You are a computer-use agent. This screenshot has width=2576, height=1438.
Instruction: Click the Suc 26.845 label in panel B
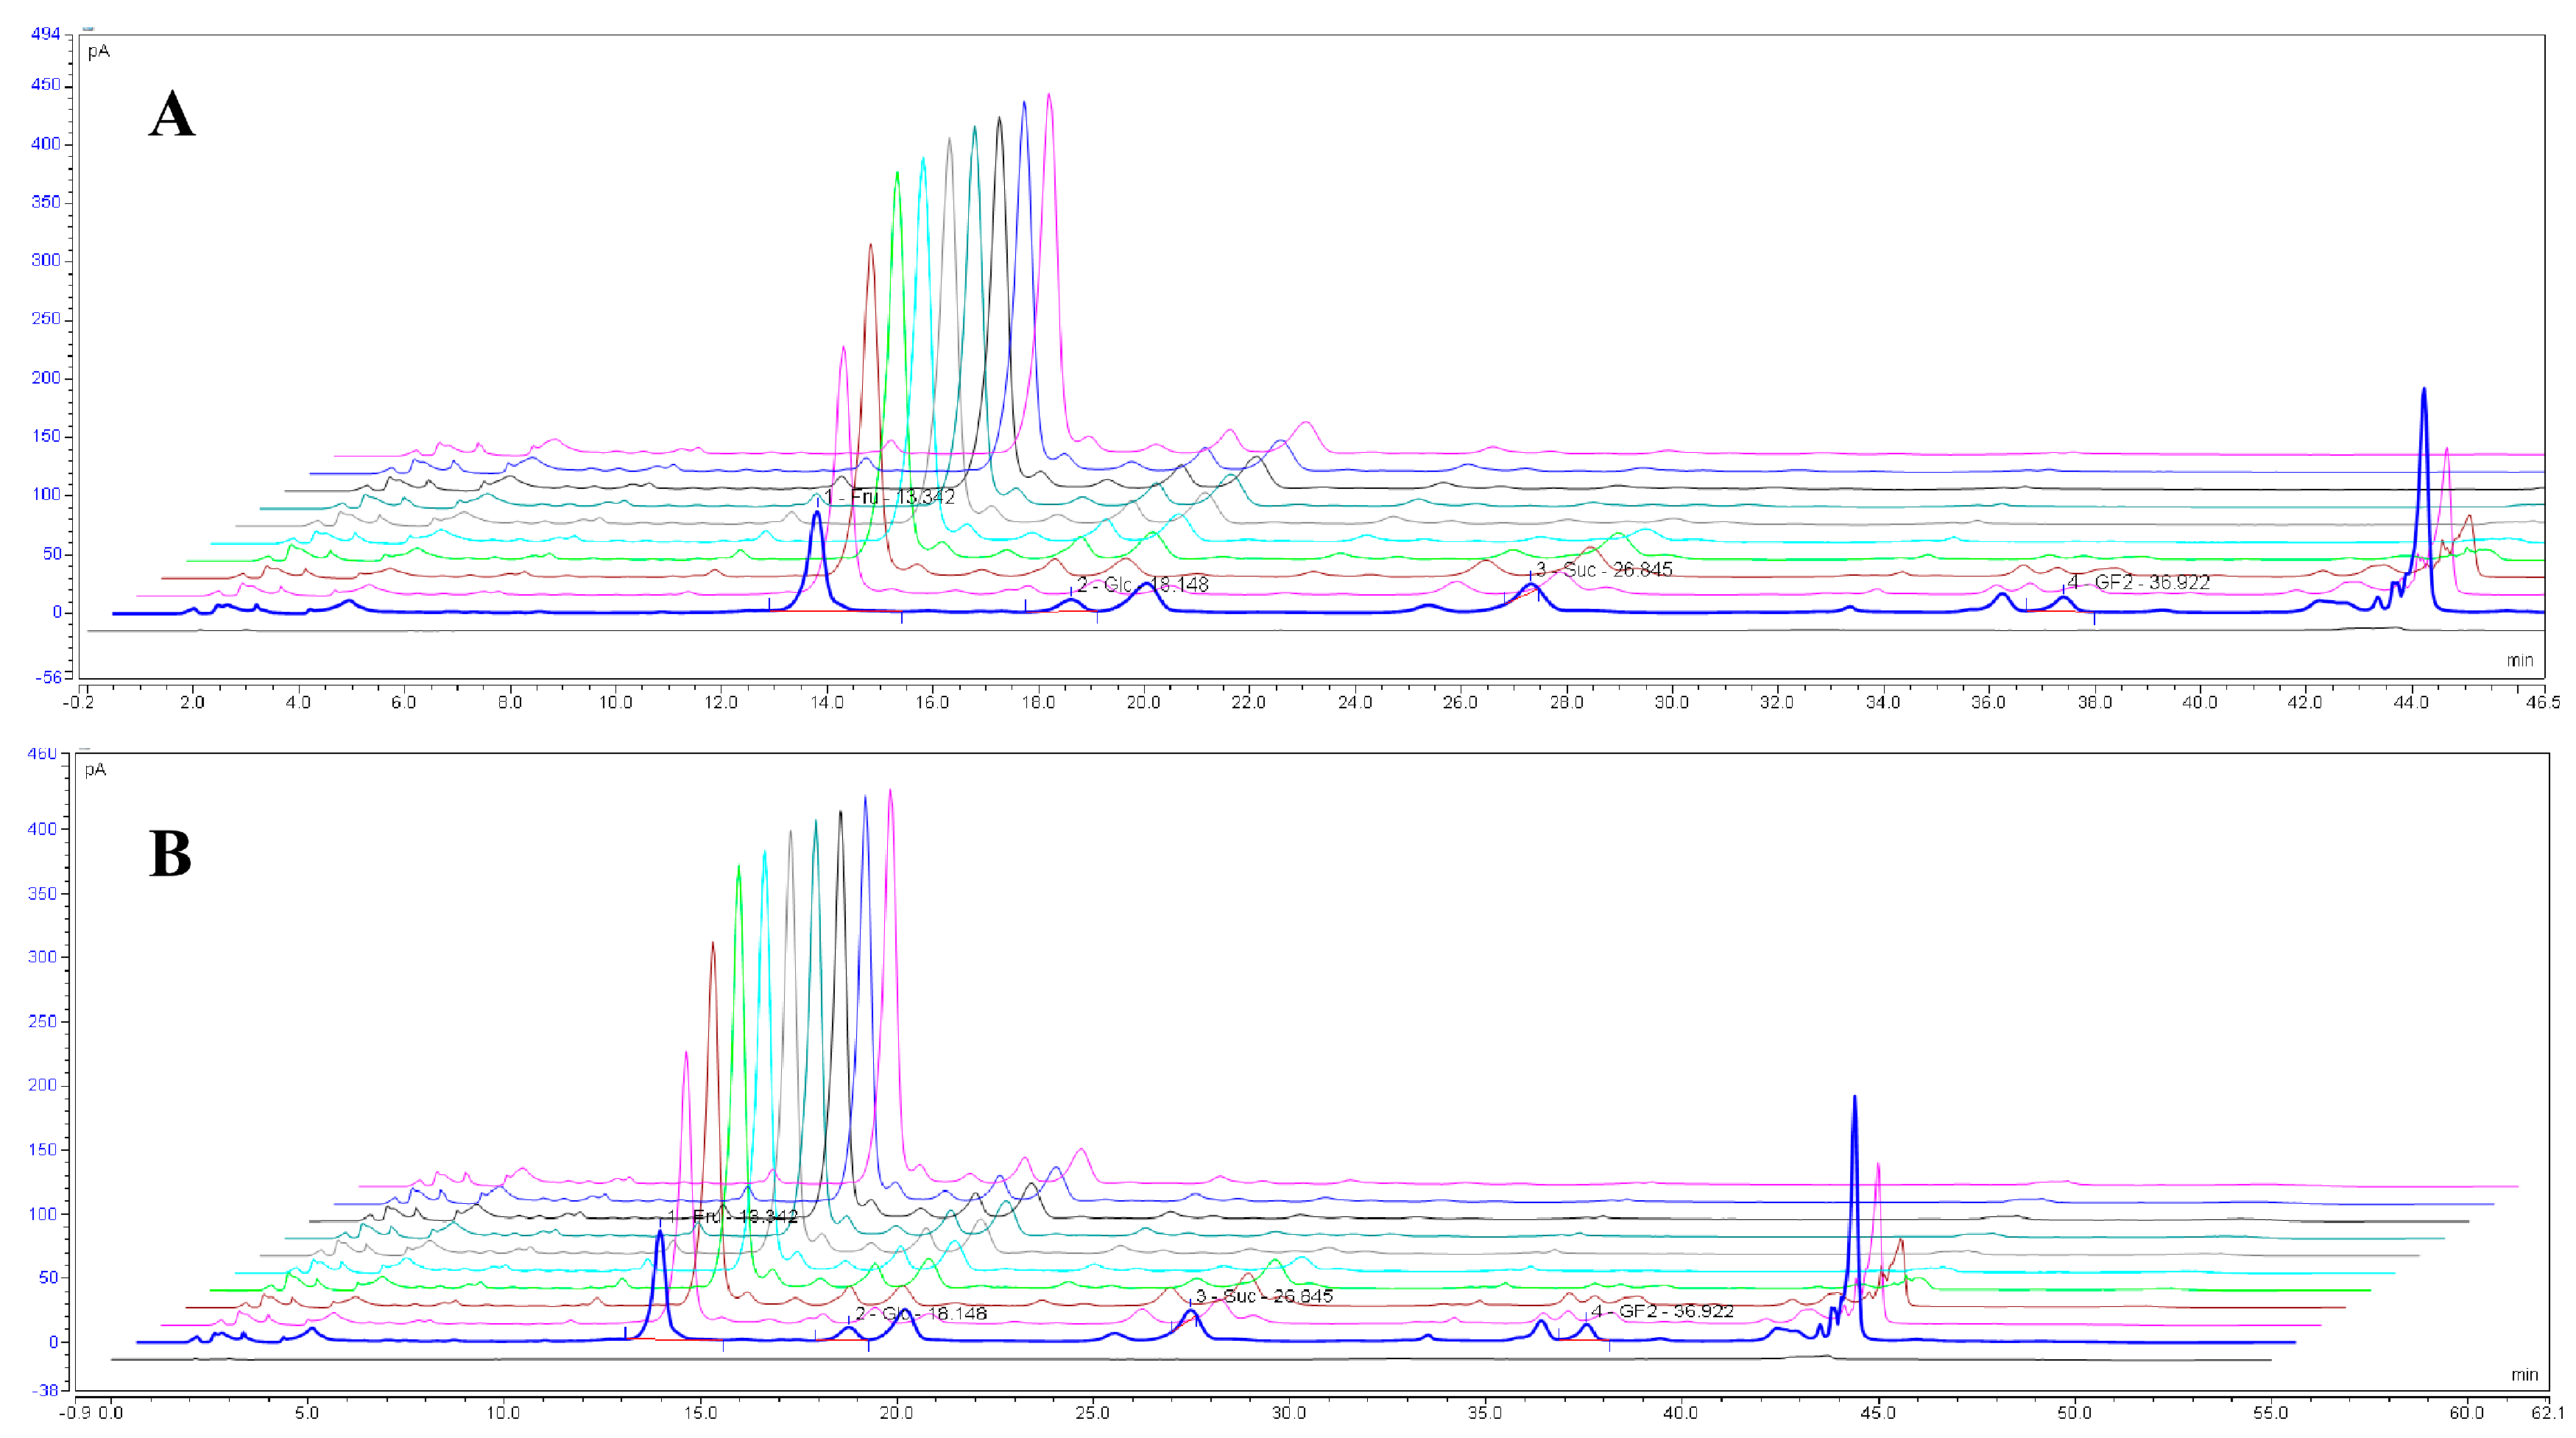1264,1296
